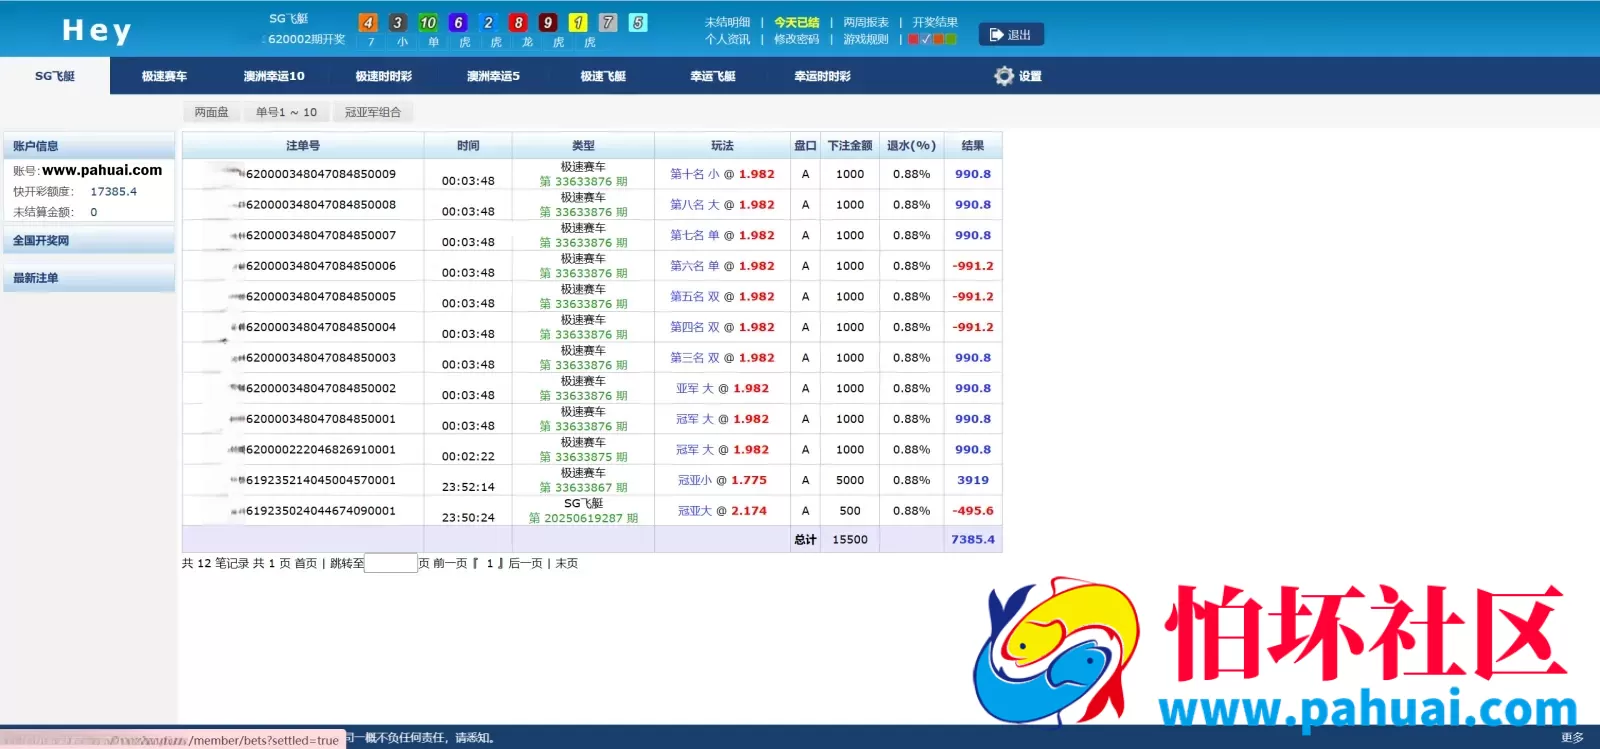Click result value -495.6
The height and width of the screenshot is (749, 1600).
973,511
